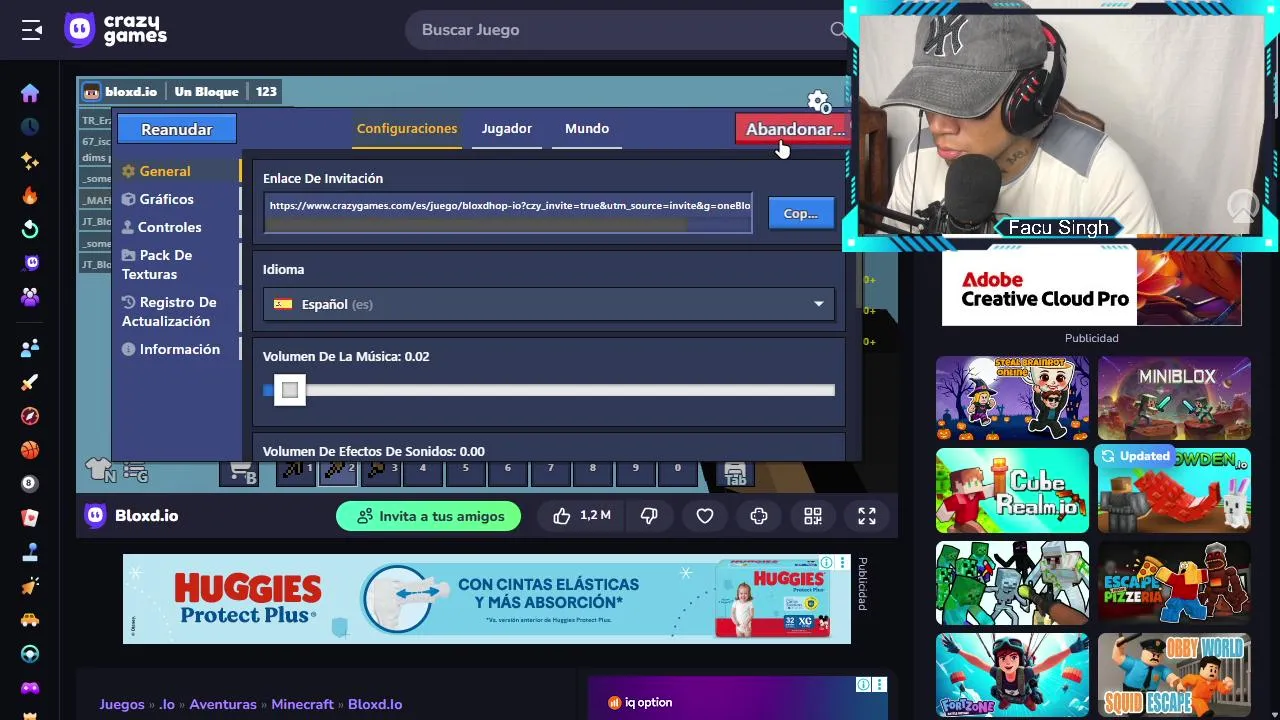Open basketball category icon
Screen dimensions: 1280x720
30,450
